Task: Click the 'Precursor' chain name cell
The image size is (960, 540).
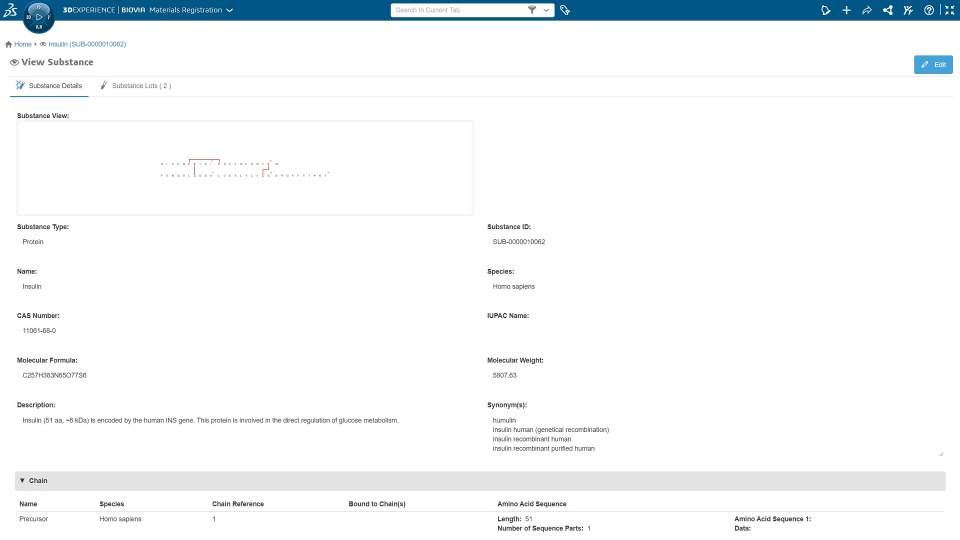Action: (34, 519)
